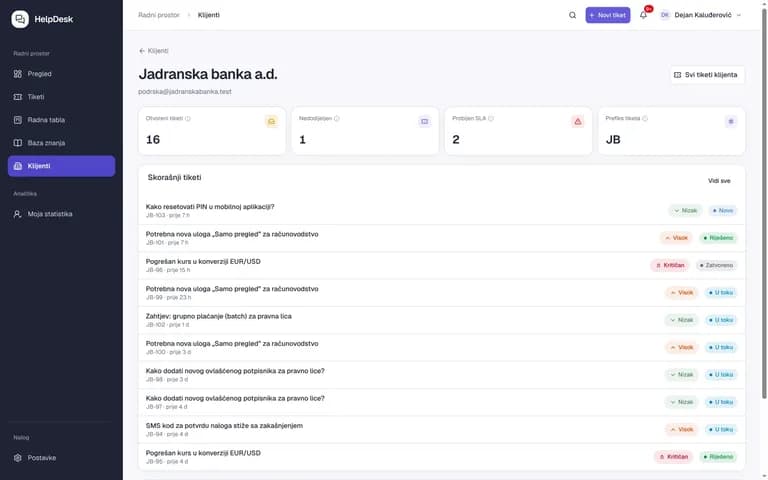Click plus icon in Novi tiket button

click(592, 15)
